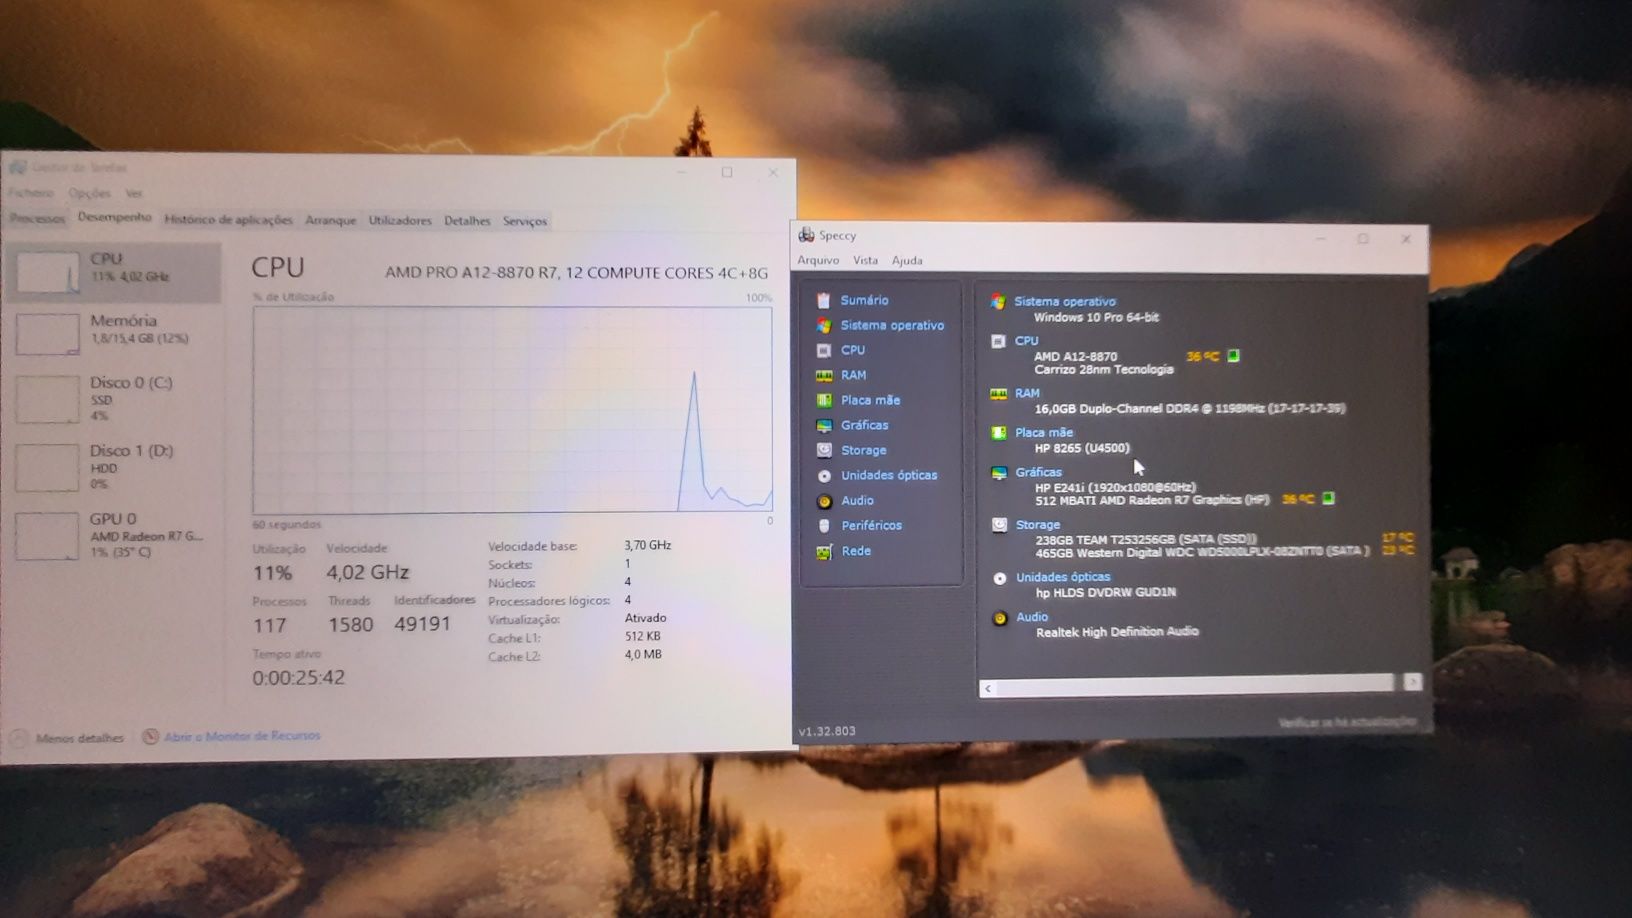The height and width of the screenshot is (918, 1632).
Task: Switch to the Detalhes tab
Action: click(467, 221)
